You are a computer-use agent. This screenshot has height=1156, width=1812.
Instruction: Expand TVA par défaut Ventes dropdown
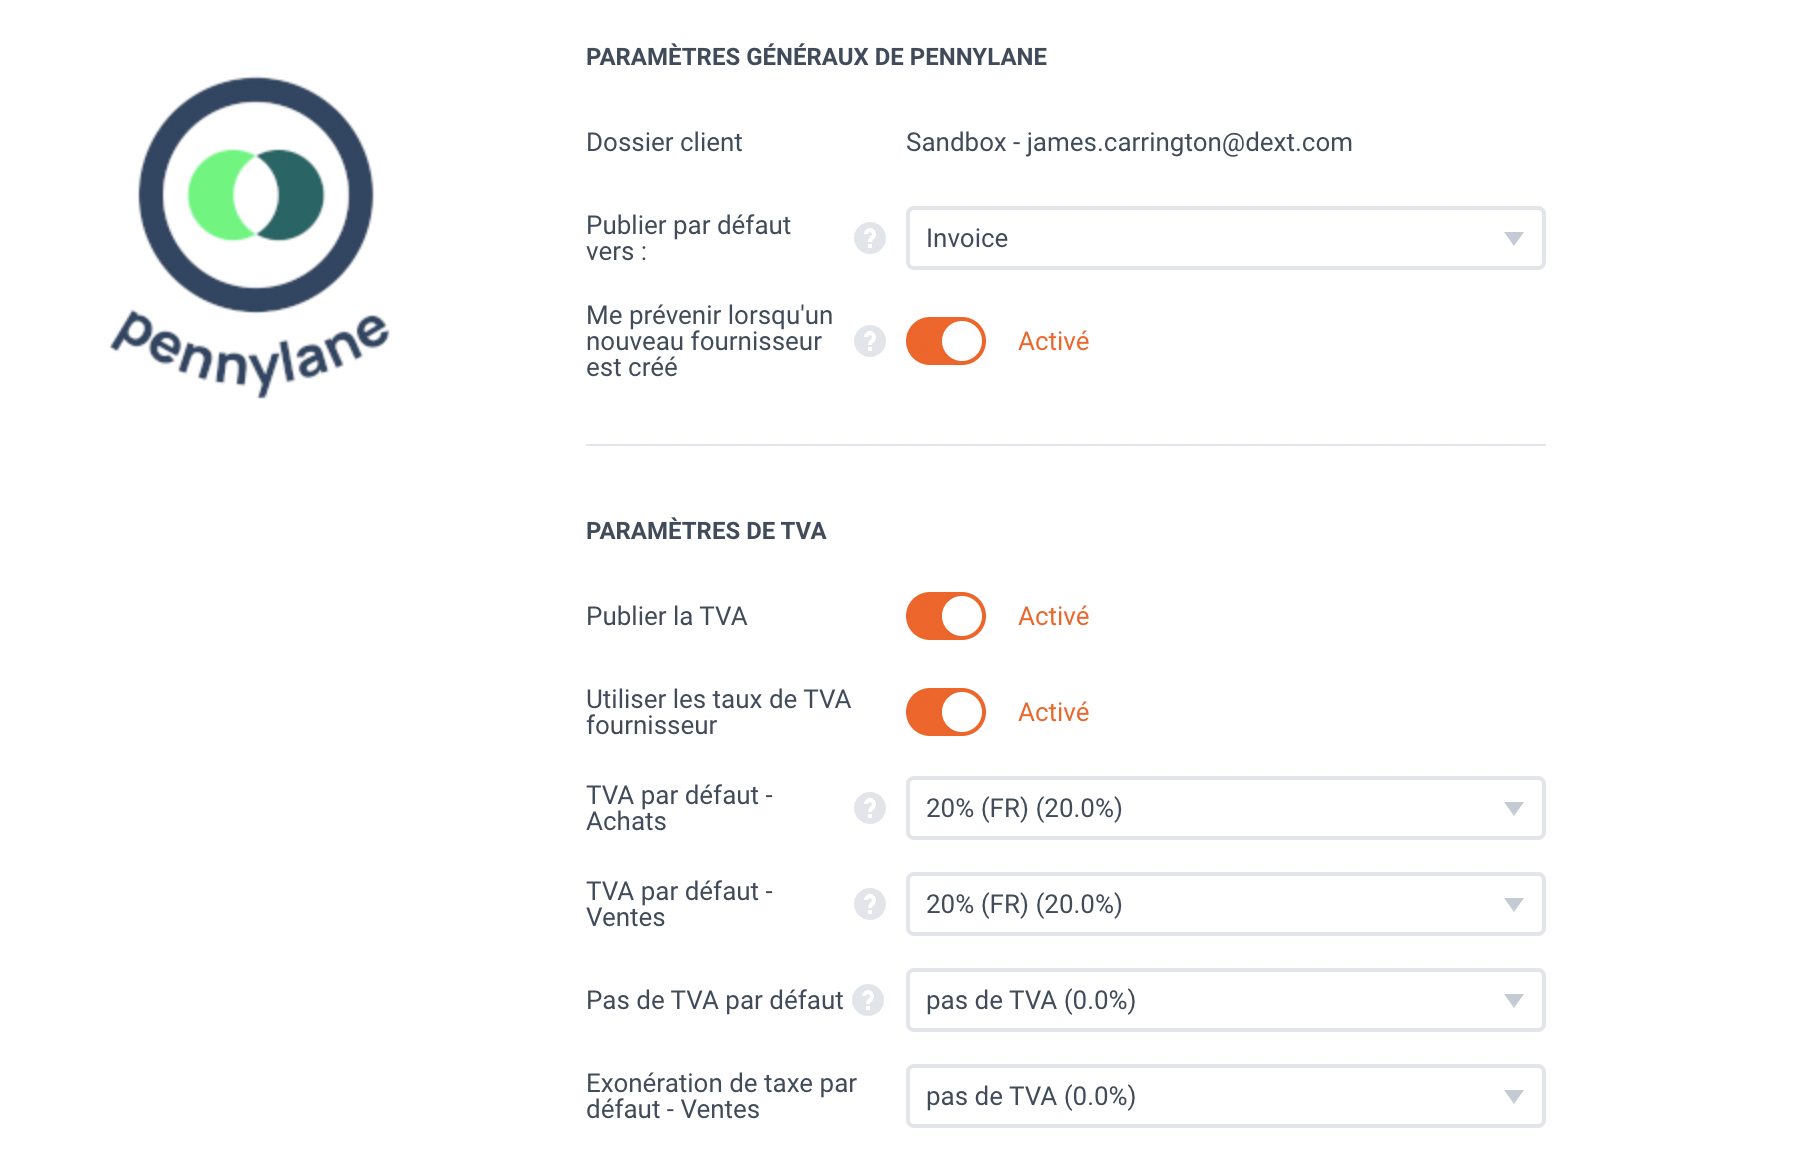click(1226, 904)
